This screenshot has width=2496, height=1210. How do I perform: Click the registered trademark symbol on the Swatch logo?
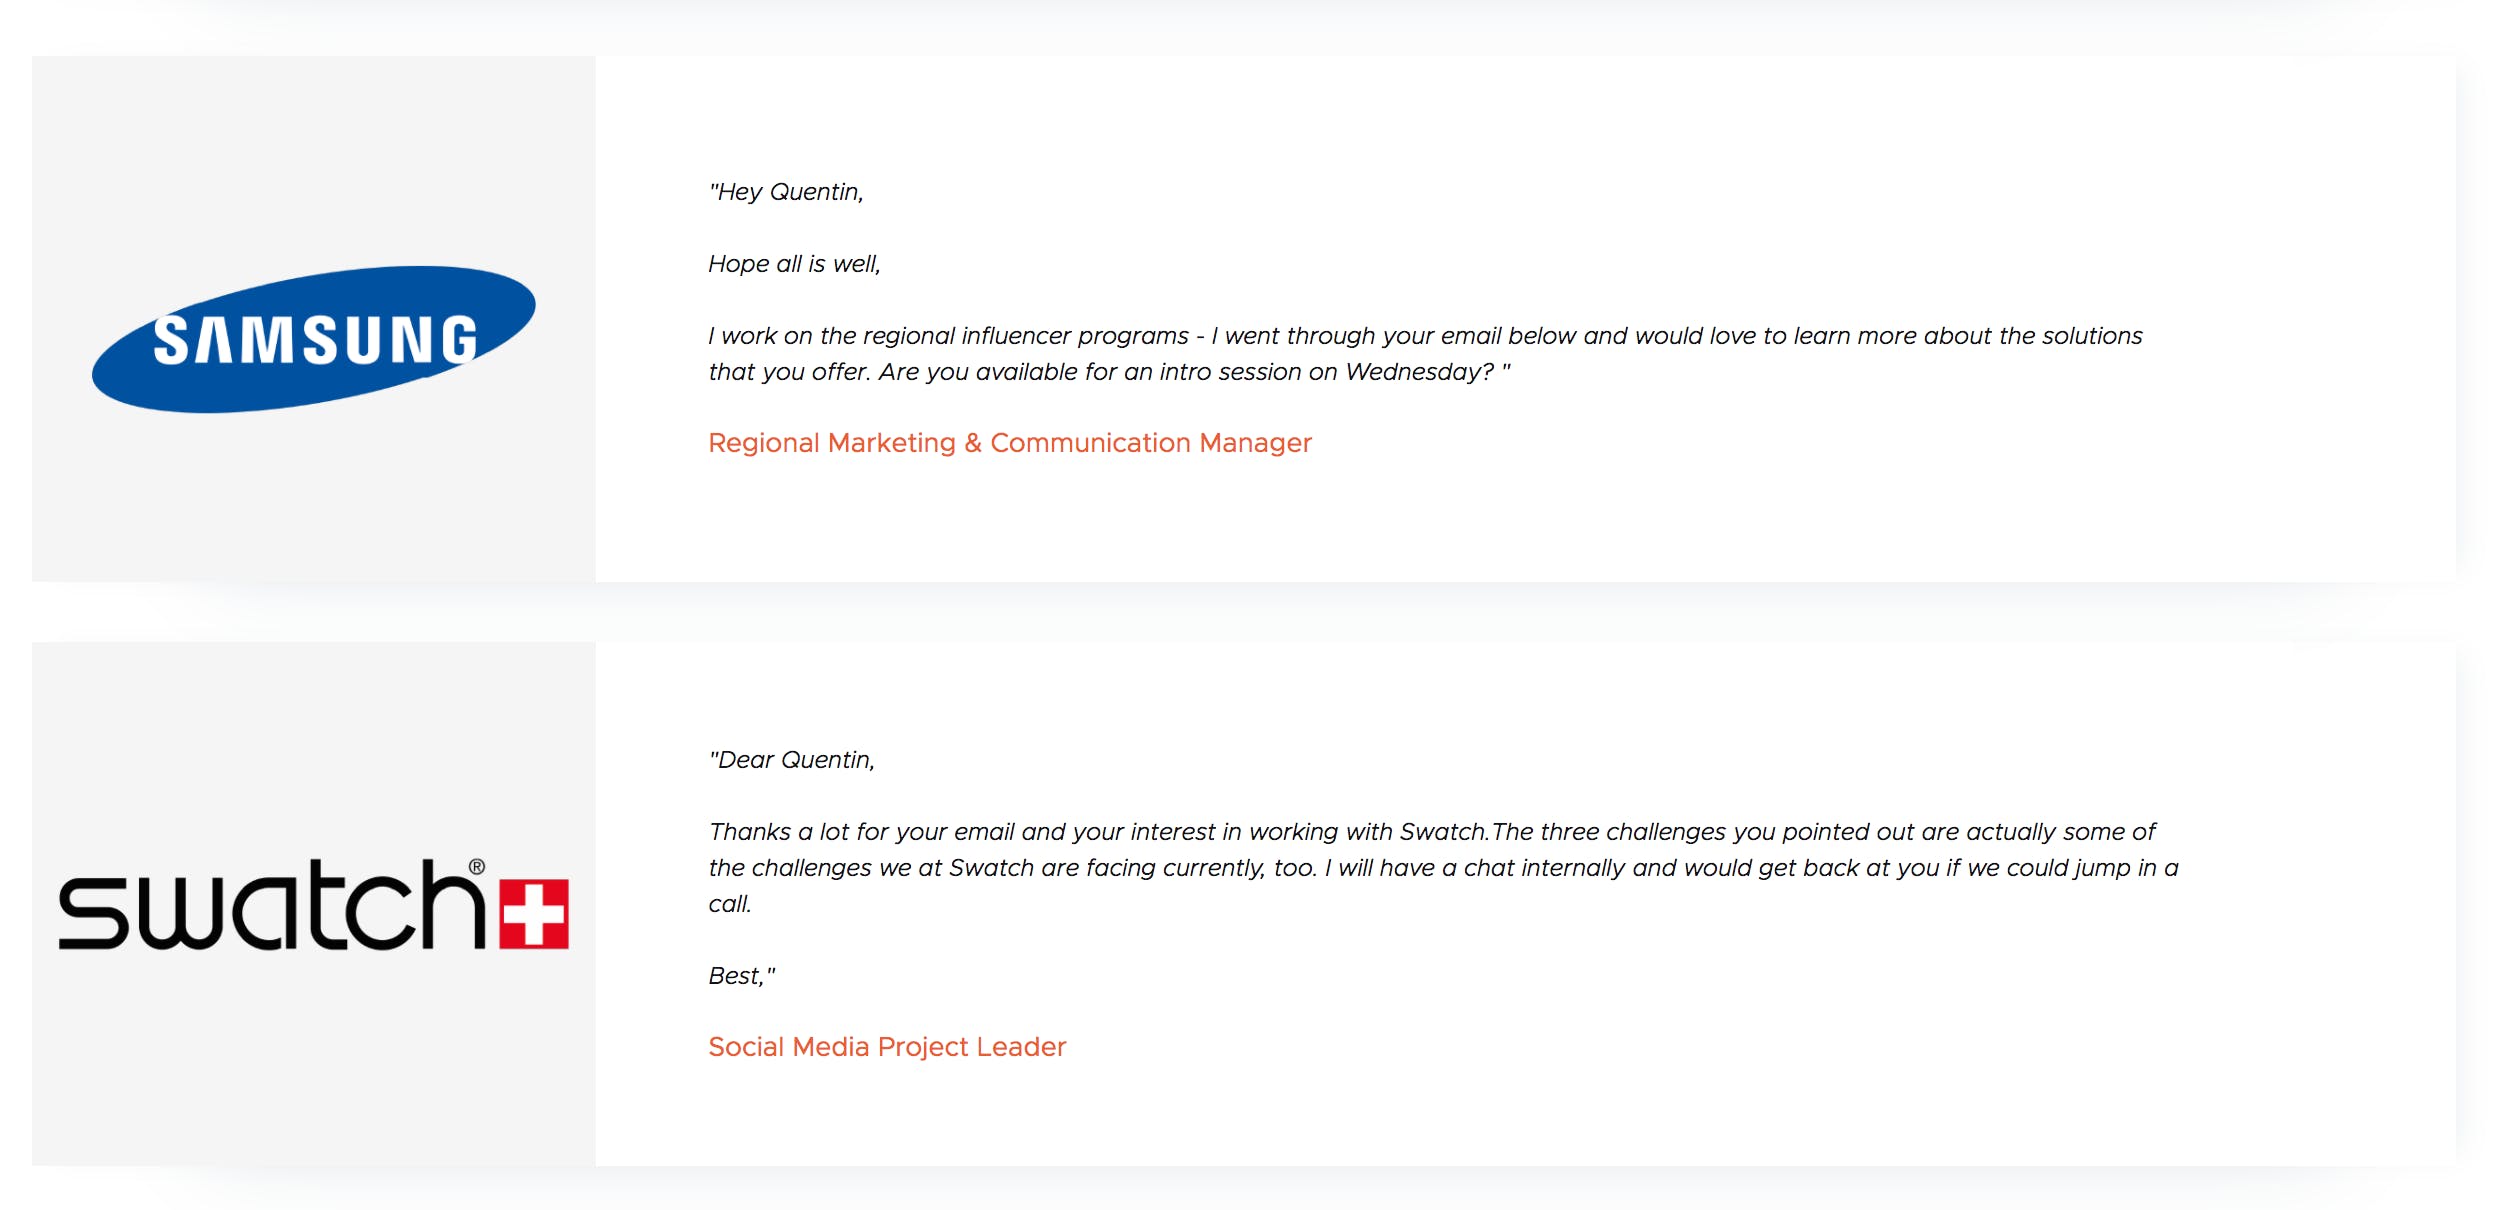(x=477, y=867)
